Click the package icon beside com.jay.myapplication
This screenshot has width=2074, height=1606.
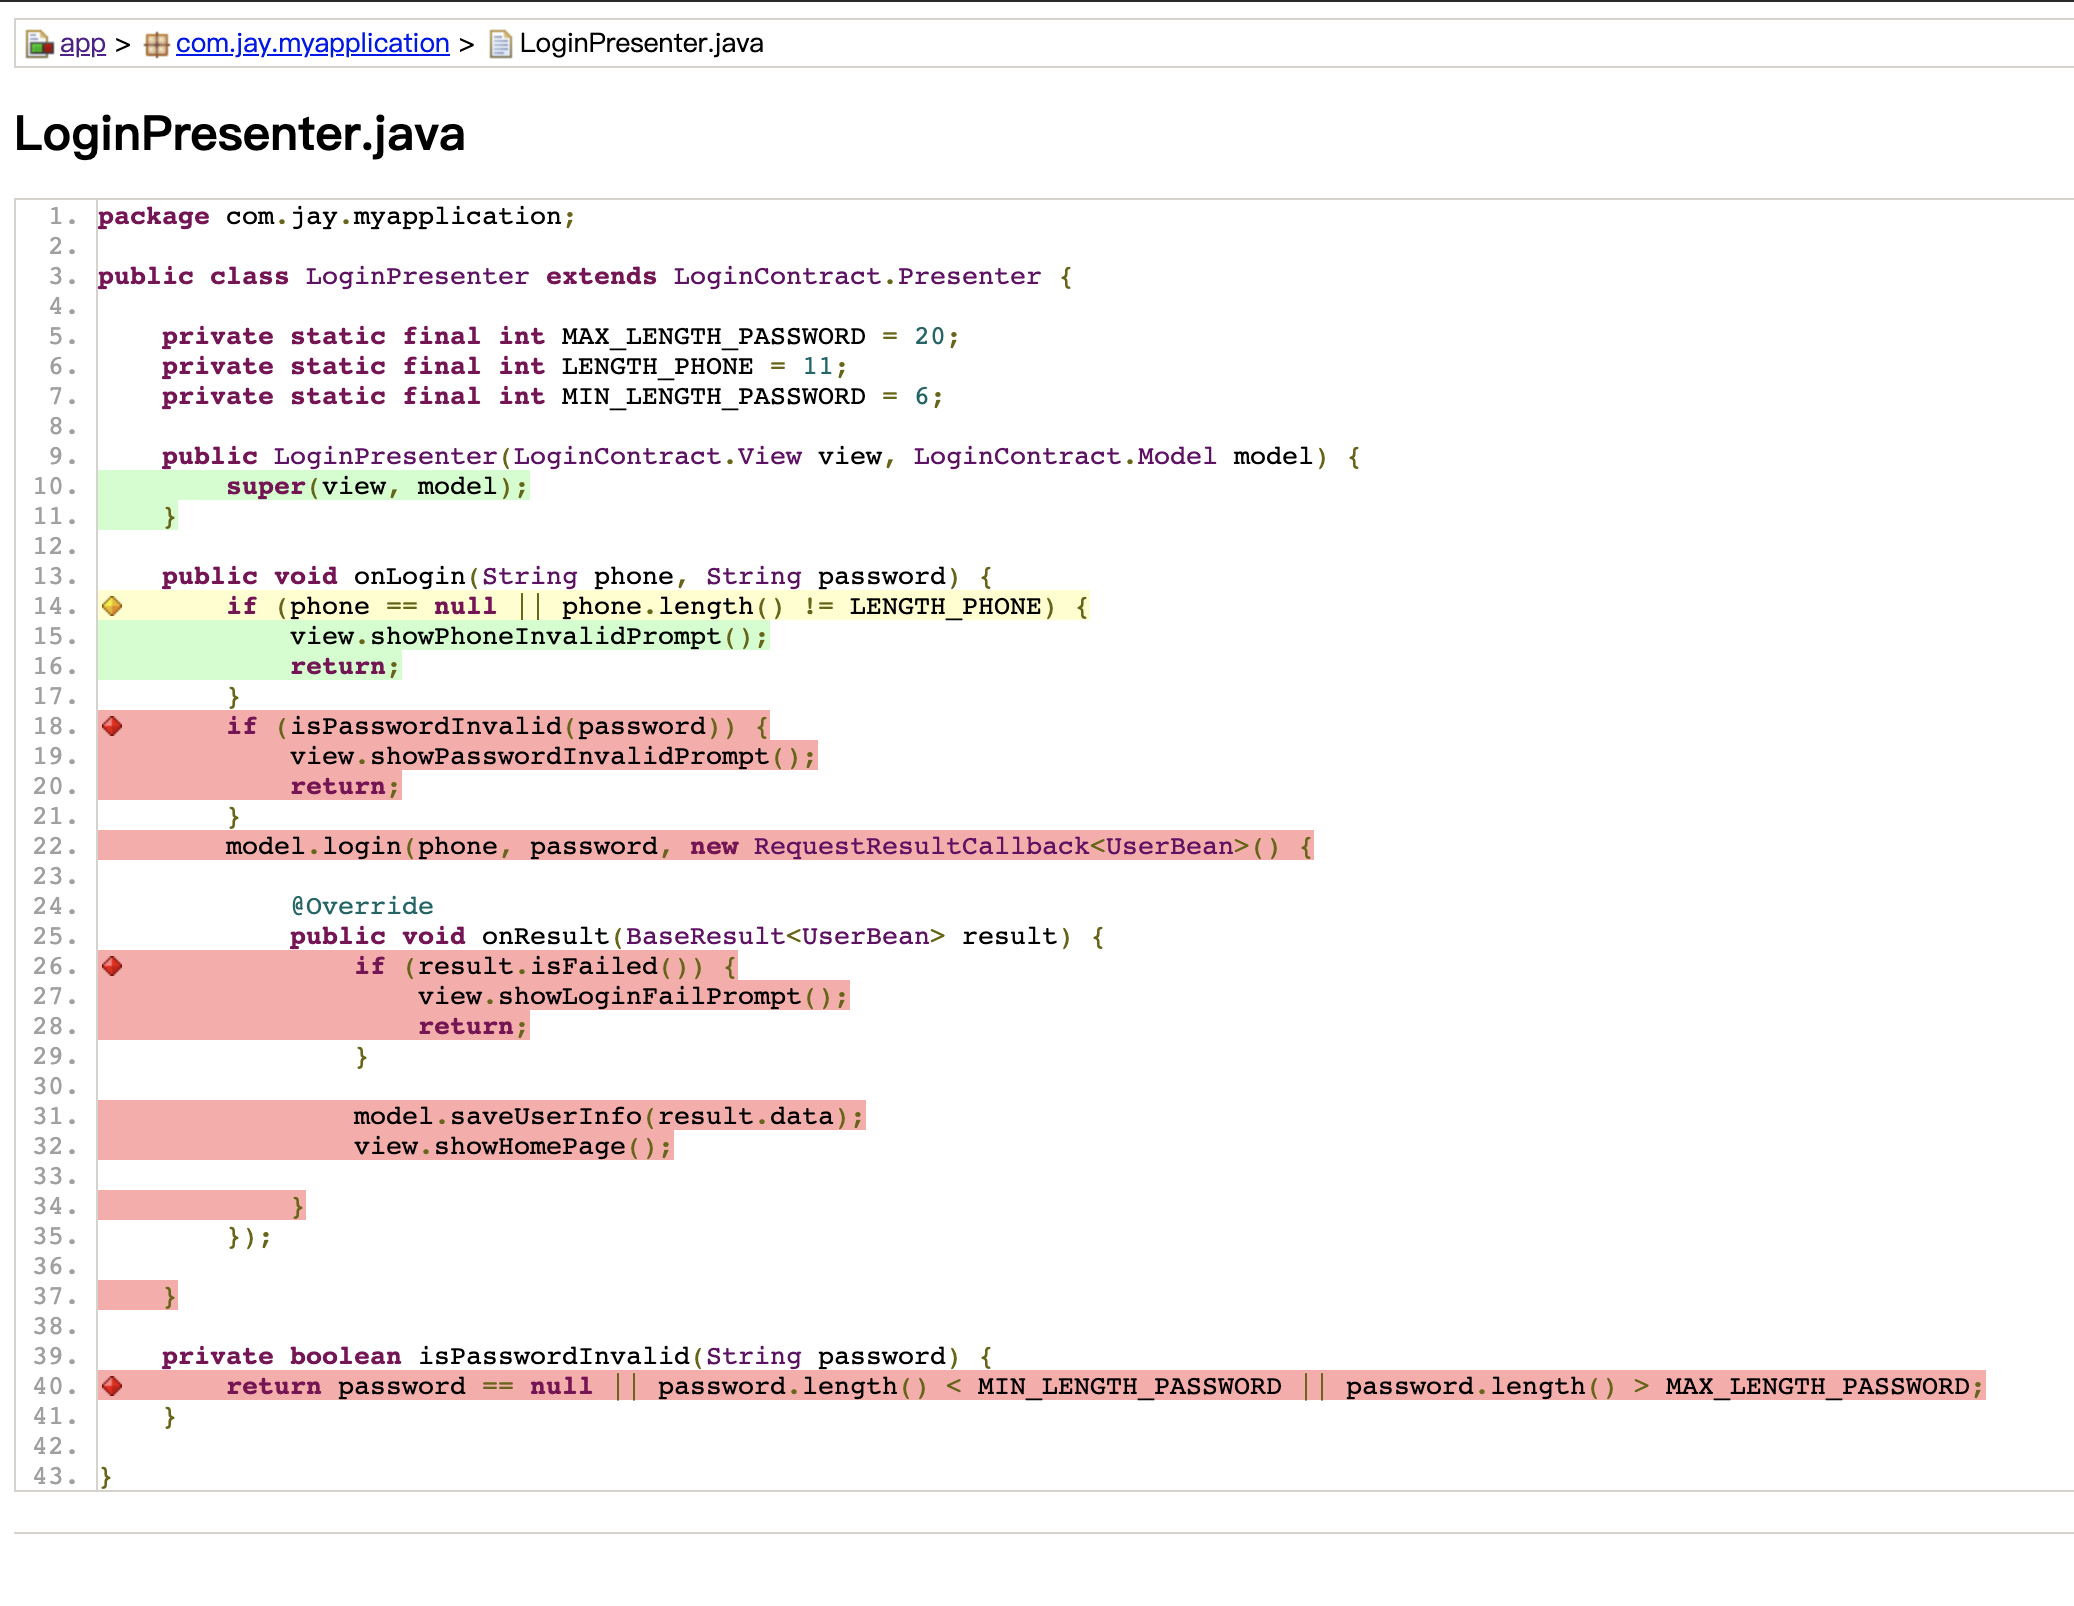tap(157, 44)
